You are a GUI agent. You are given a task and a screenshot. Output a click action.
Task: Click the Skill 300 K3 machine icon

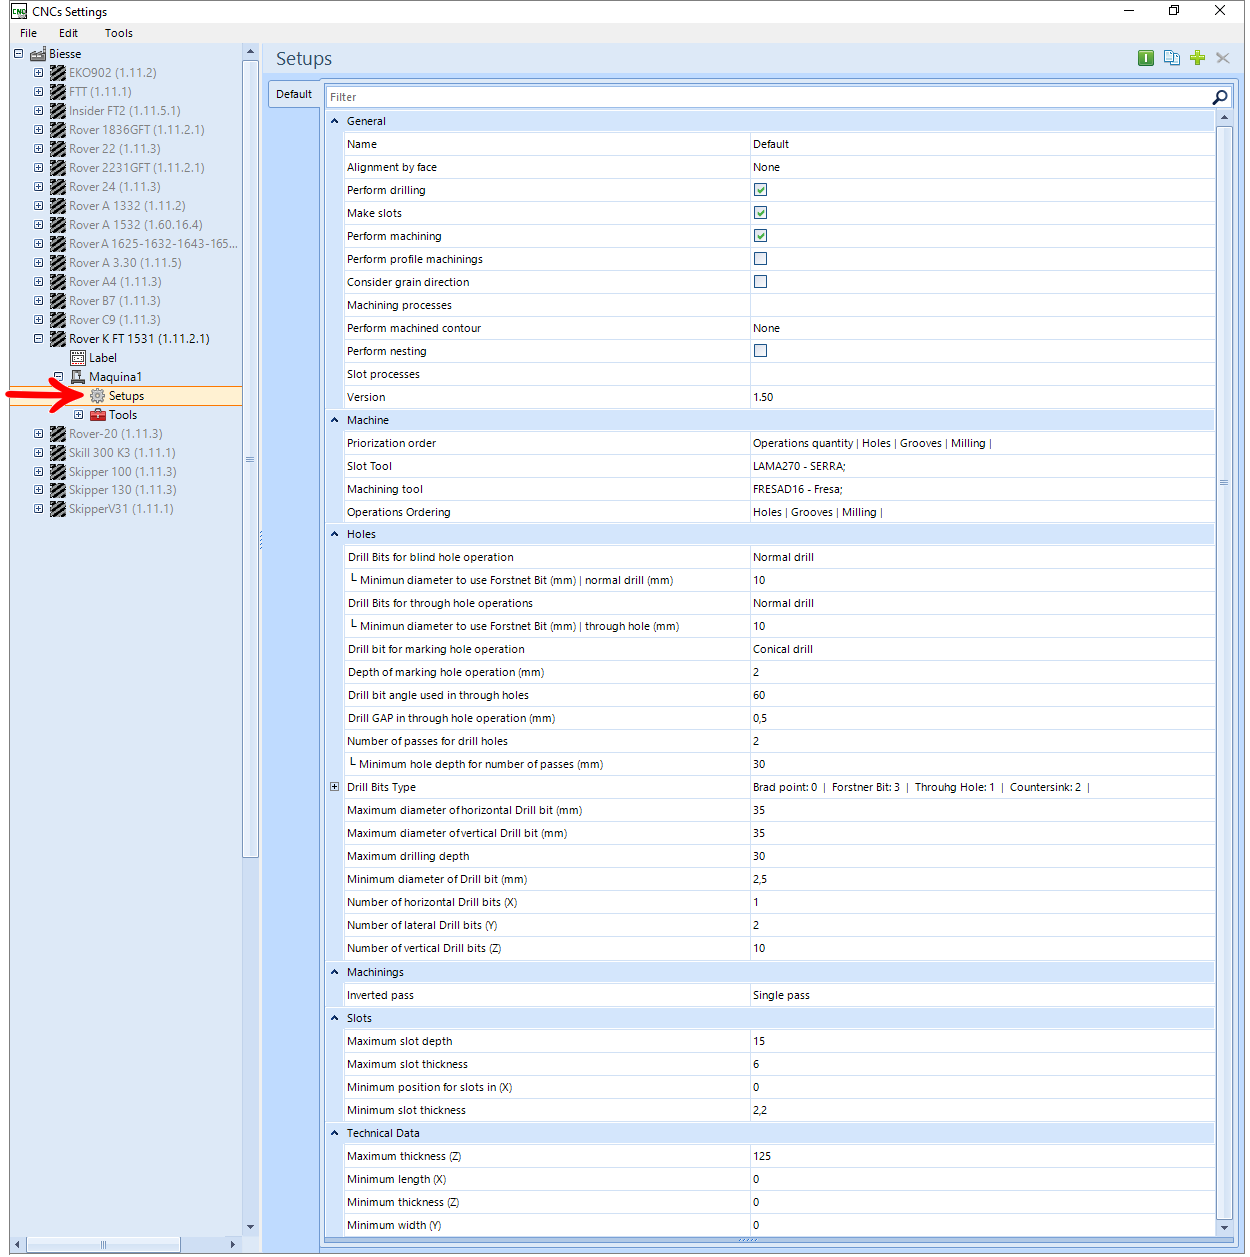(58, 453)
